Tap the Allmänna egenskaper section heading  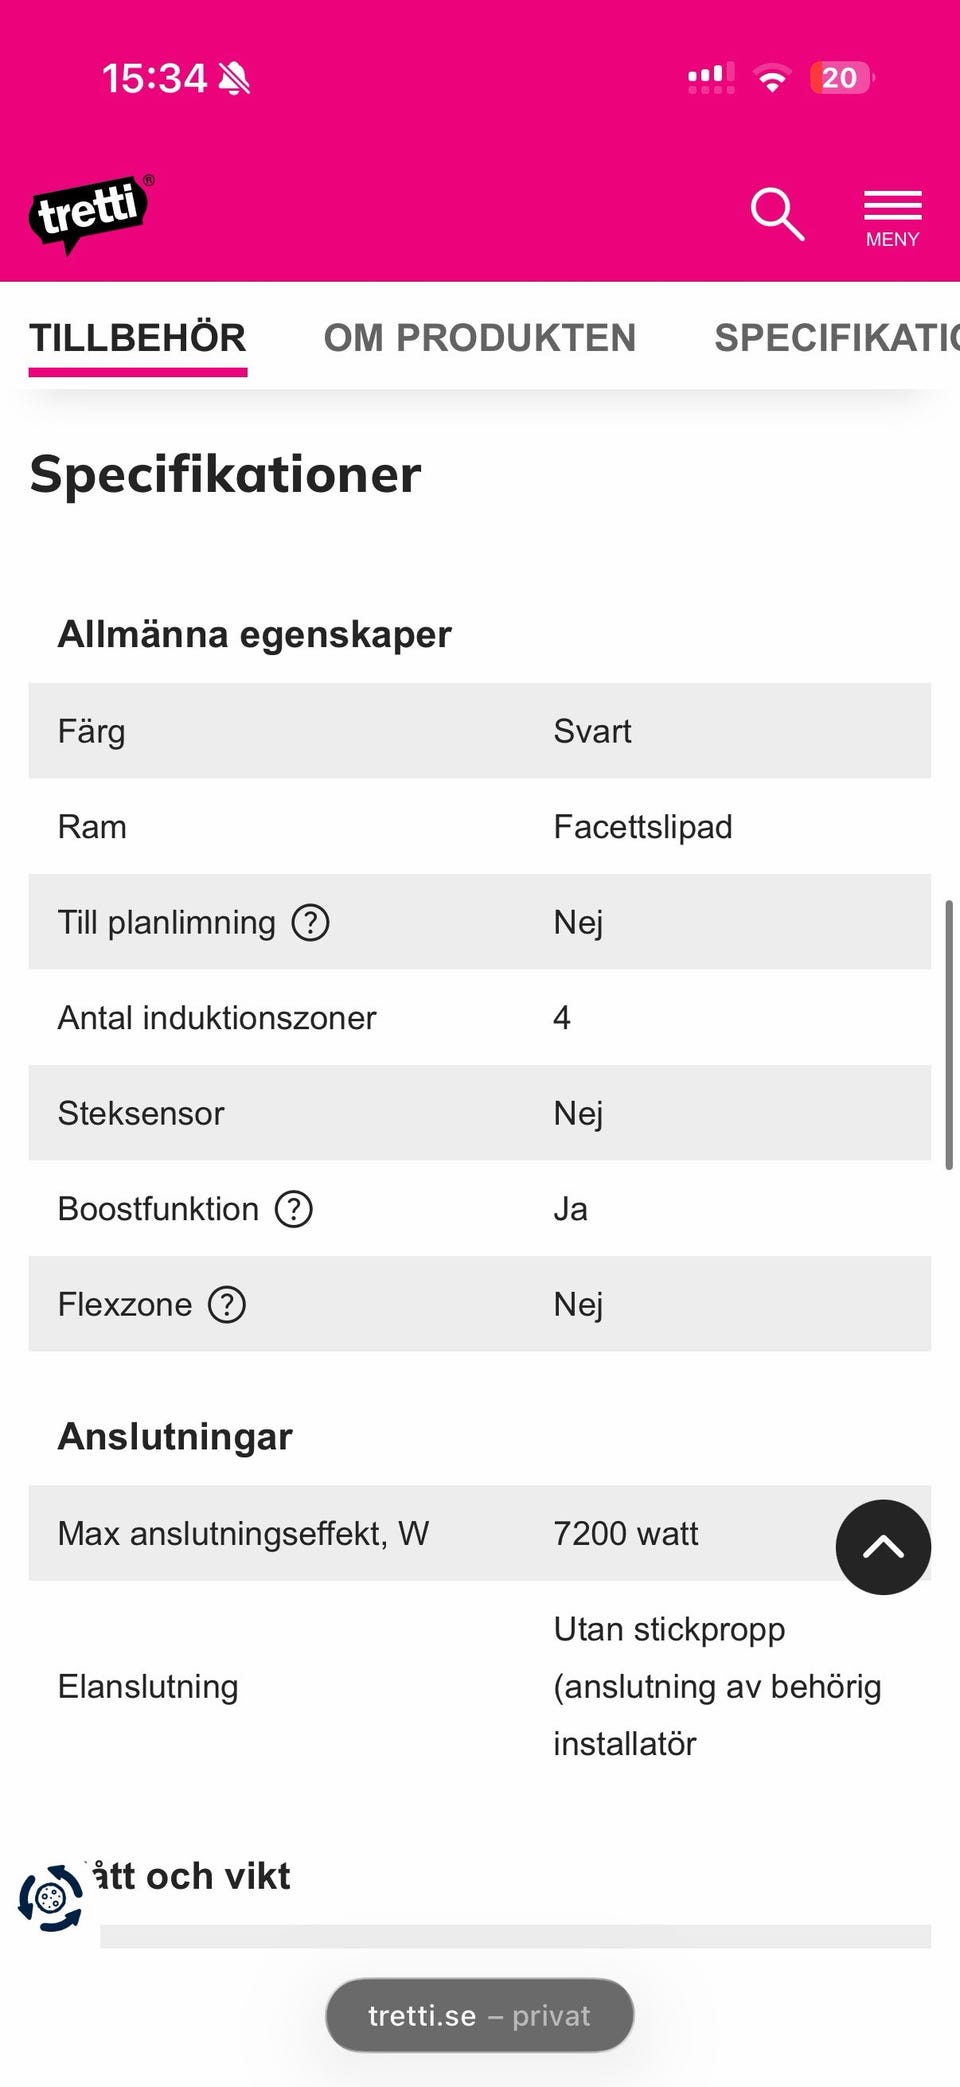(255, 634)
